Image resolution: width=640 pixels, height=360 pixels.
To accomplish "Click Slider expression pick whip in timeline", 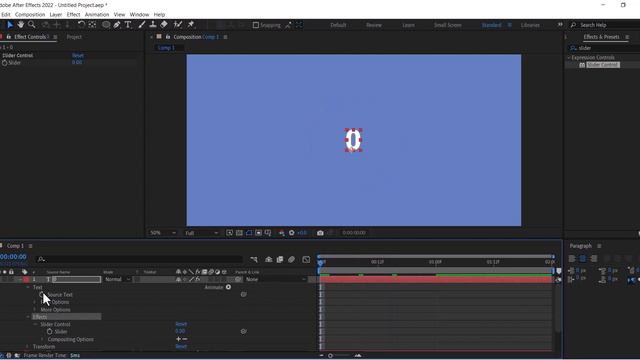I will 244,331.
